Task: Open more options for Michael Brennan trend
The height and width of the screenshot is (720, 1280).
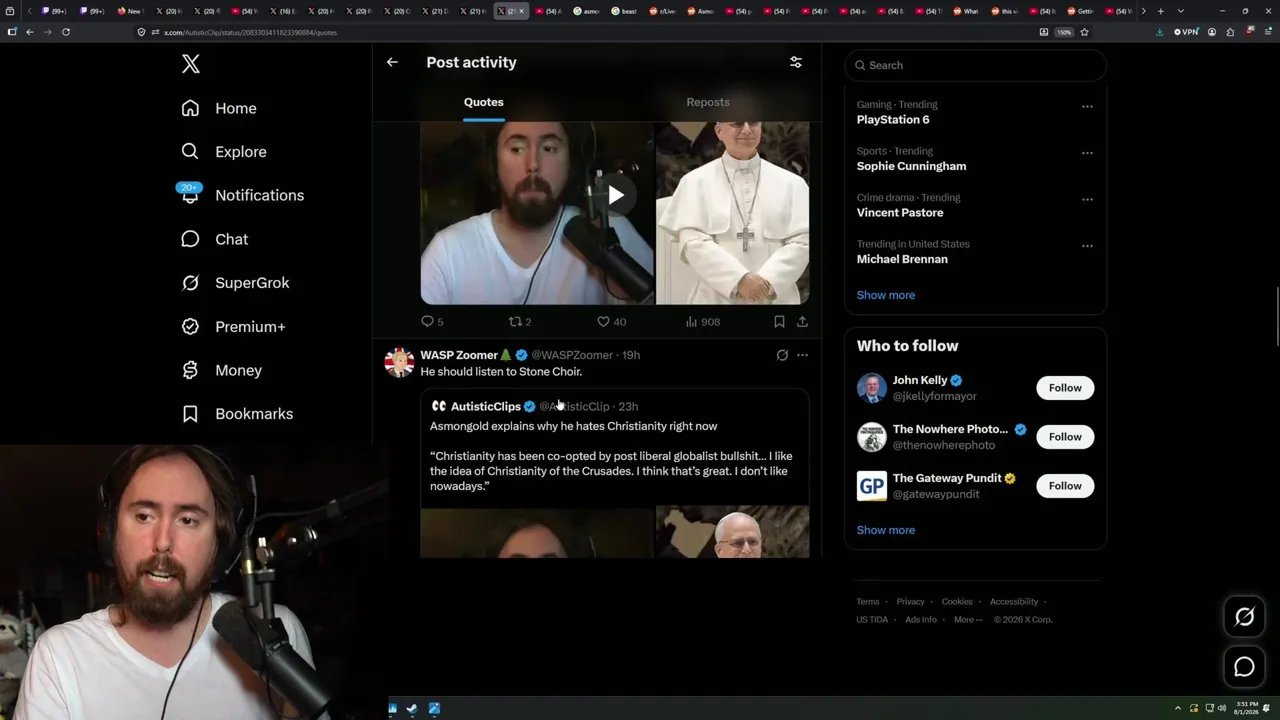Action: tap(1087, 246)
